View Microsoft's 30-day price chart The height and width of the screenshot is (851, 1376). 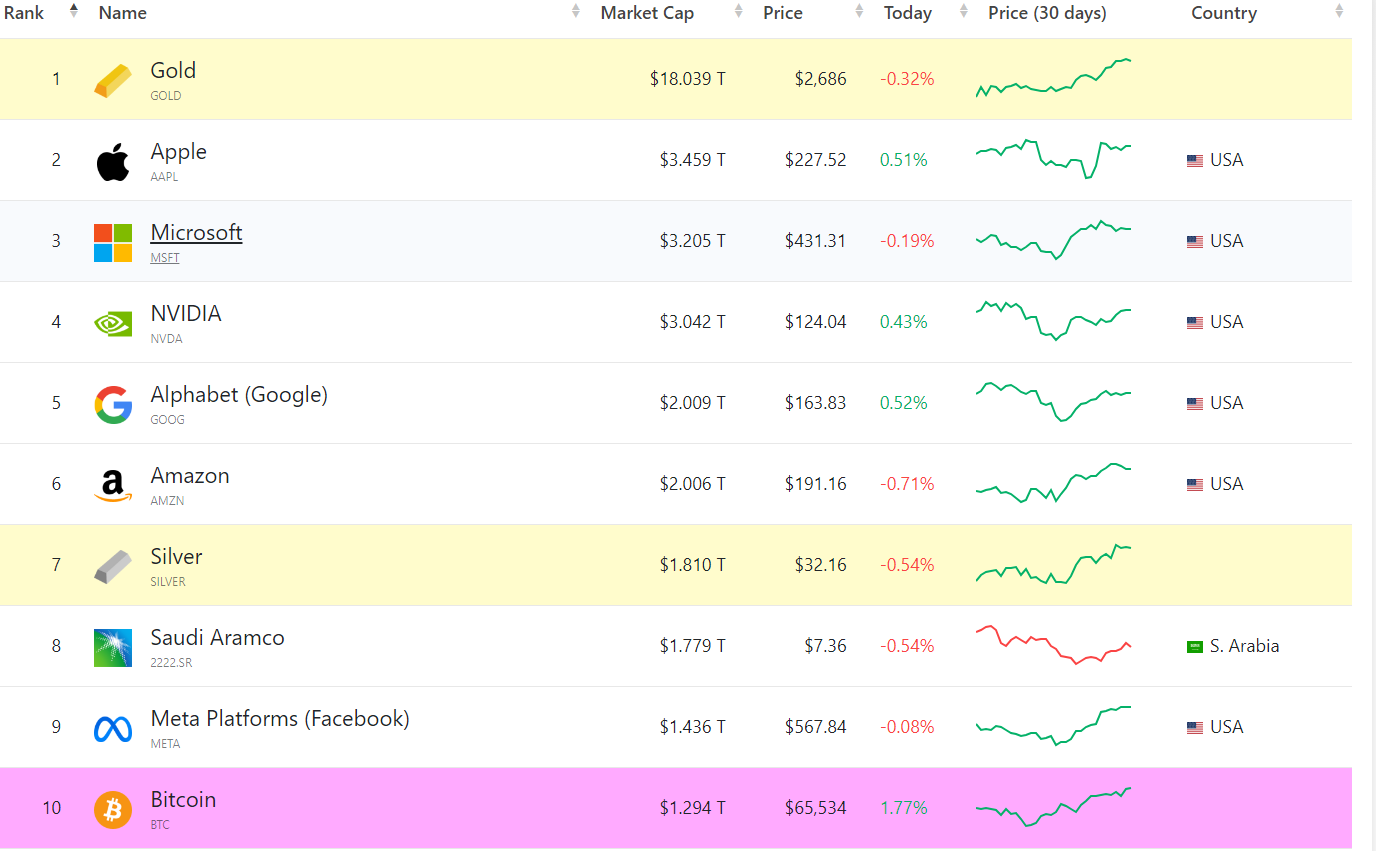coord(1053,240)
